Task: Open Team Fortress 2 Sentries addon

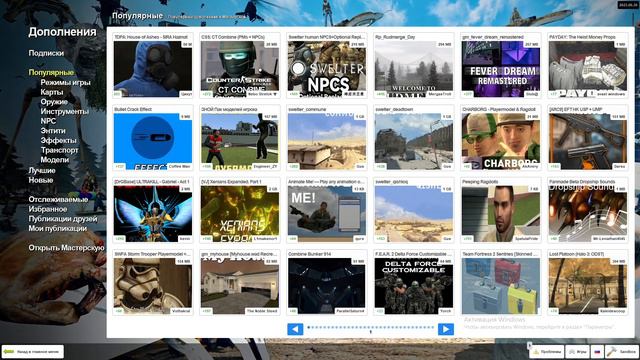Action: tap(501, 283)
